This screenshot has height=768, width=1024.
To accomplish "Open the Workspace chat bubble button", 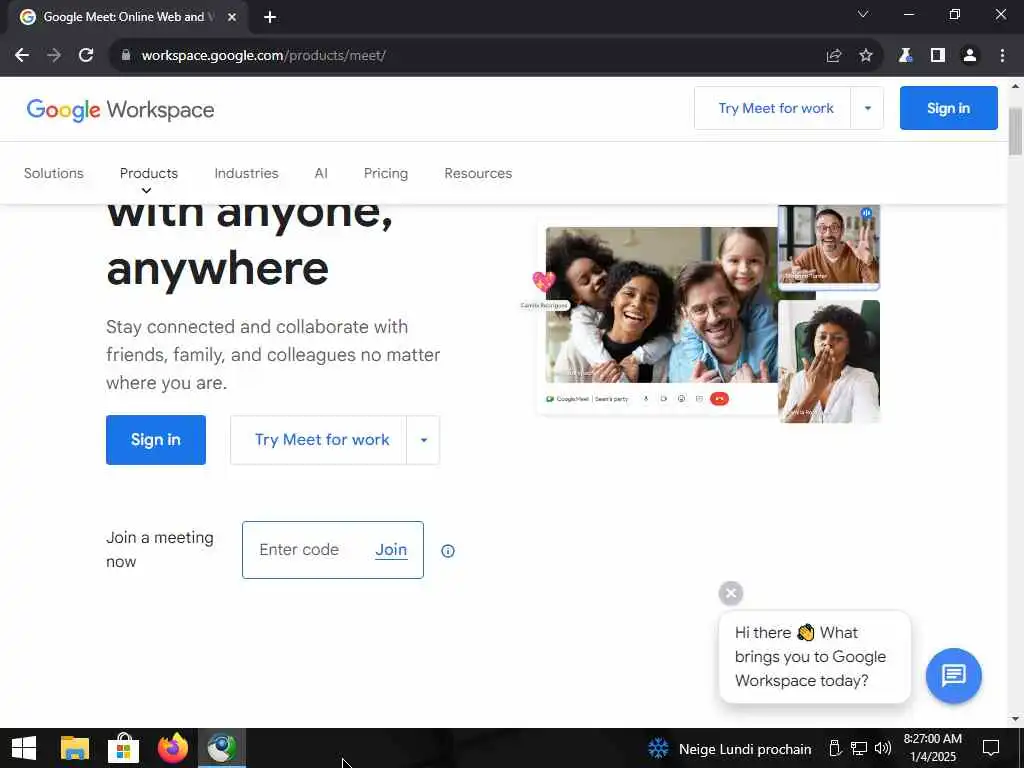I will pos(953,675).
